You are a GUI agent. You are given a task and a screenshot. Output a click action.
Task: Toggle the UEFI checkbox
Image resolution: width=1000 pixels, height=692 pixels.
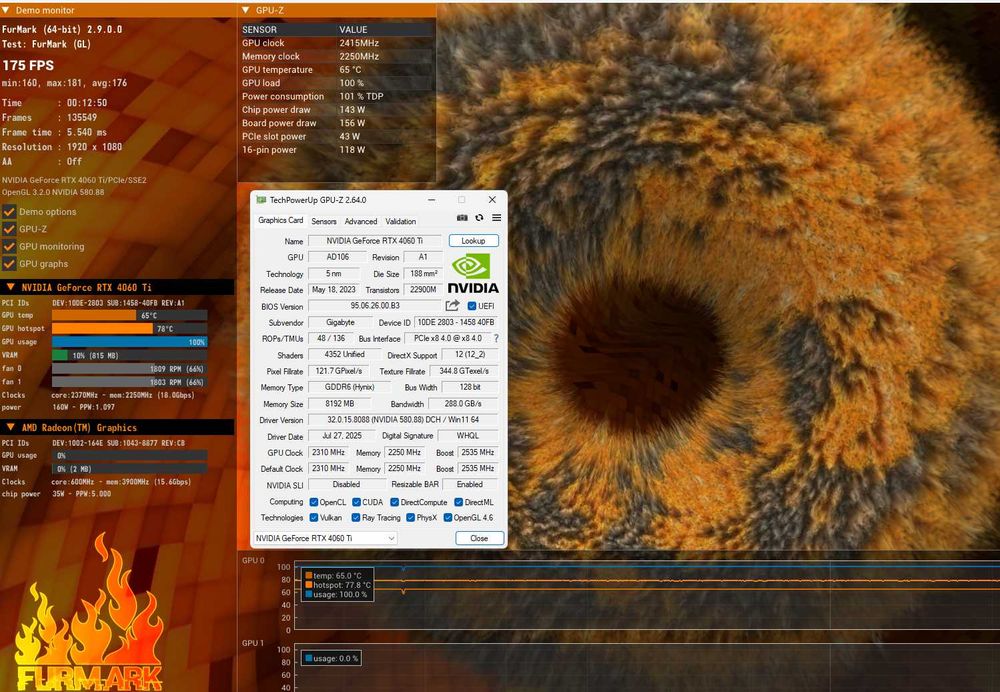(x=472, y=306)
